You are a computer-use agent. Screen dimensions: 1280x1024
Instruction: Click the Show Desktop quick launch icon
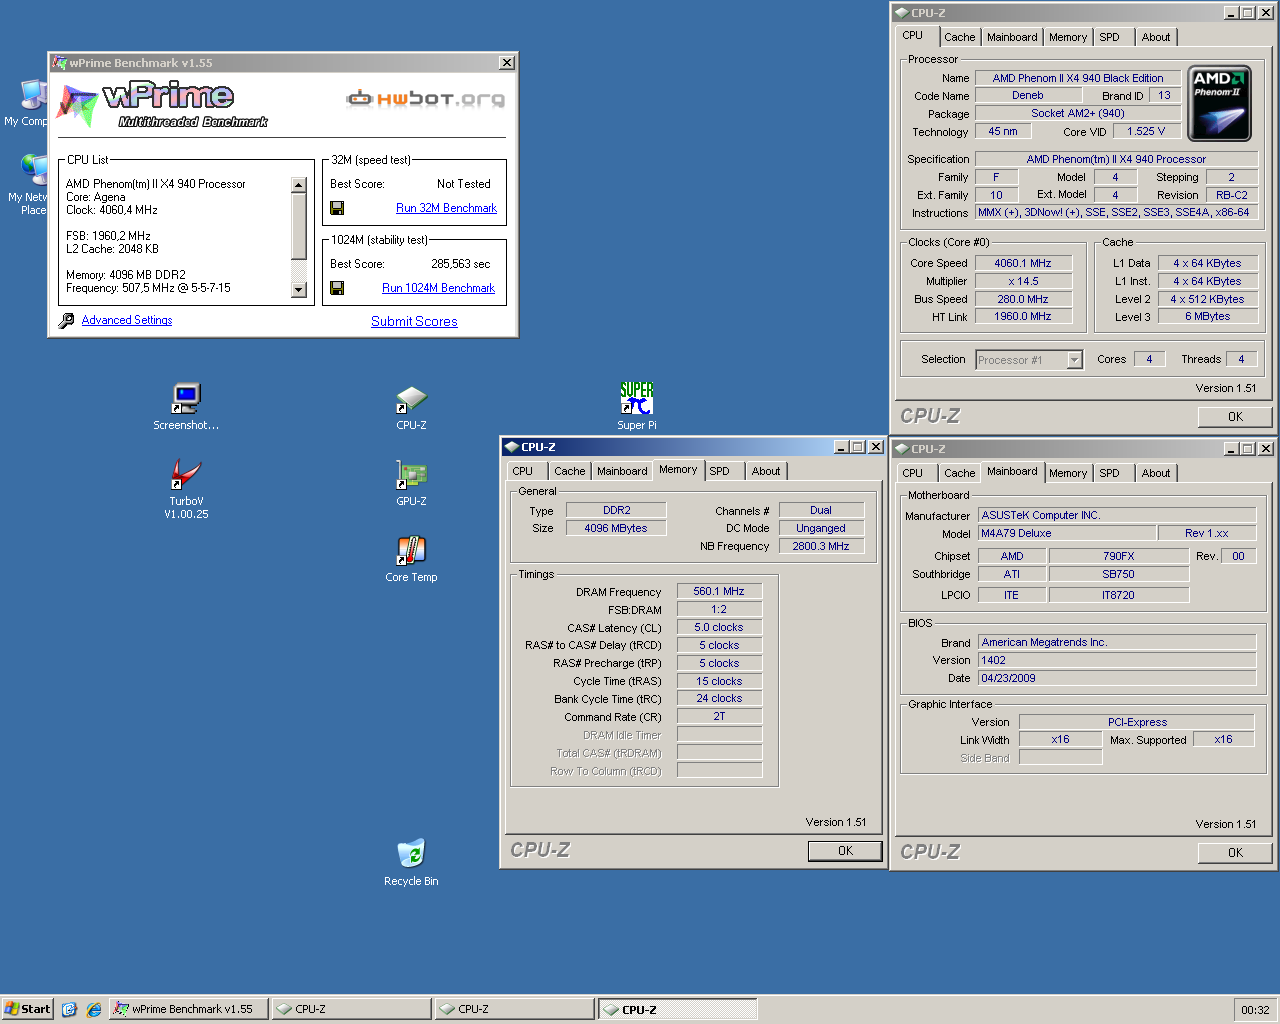click(x=69, y=1010)
